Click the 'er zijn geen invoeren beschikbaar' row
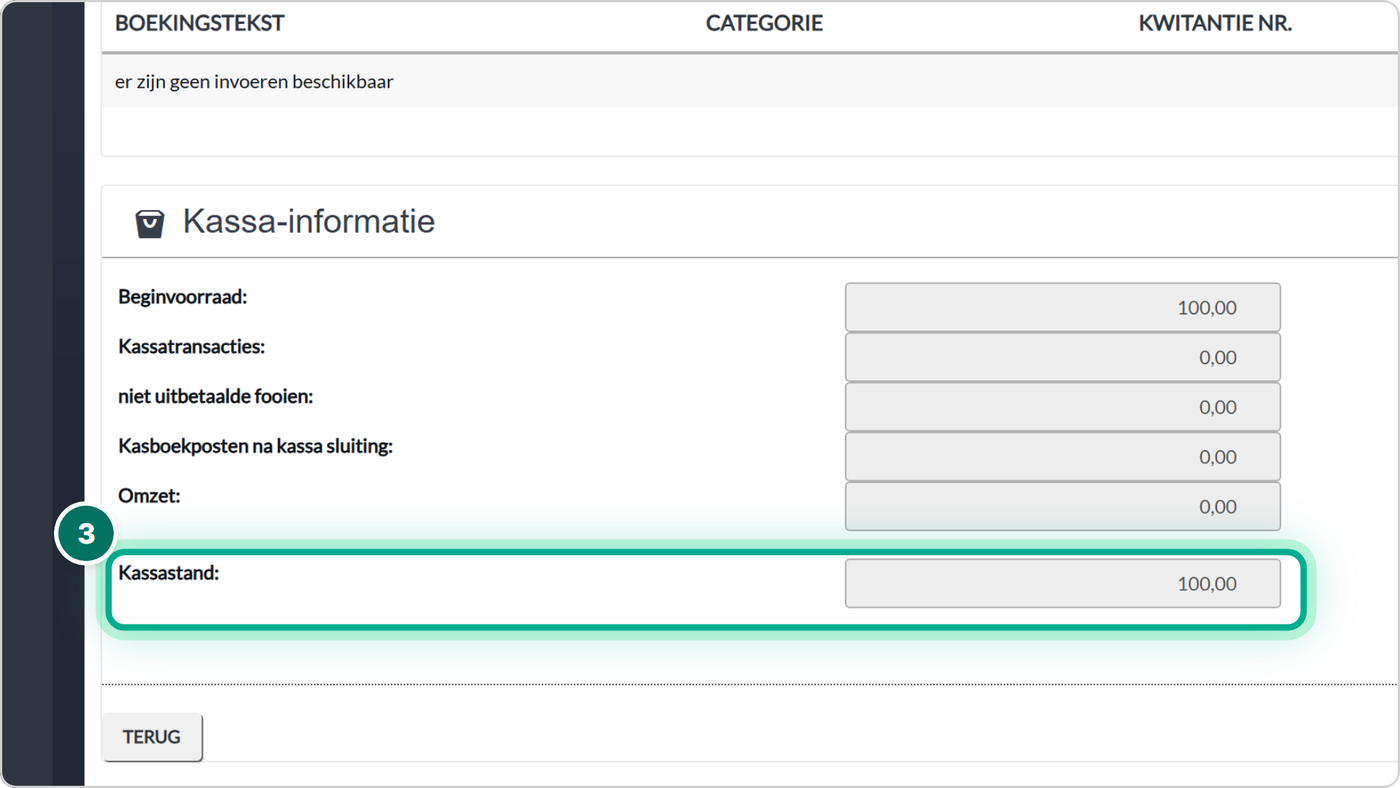 click(x=750, y=82)
